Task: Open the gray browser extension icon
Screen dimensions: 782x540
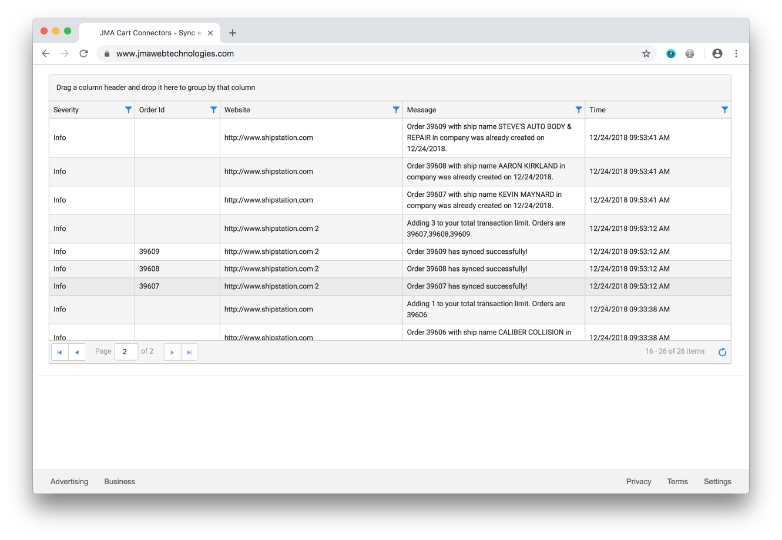Action: click(x=690, y=53)
